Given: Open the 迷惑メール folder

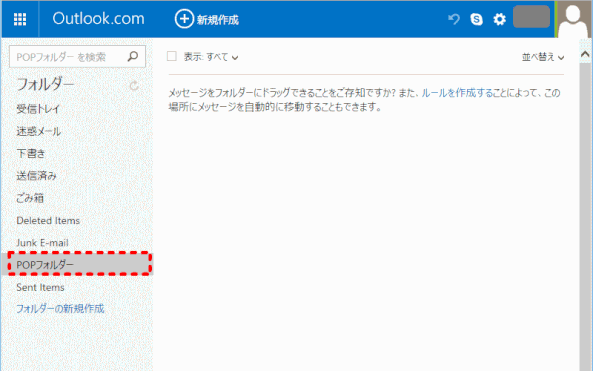Looking at the screenshot, I should tap(39, 131).
